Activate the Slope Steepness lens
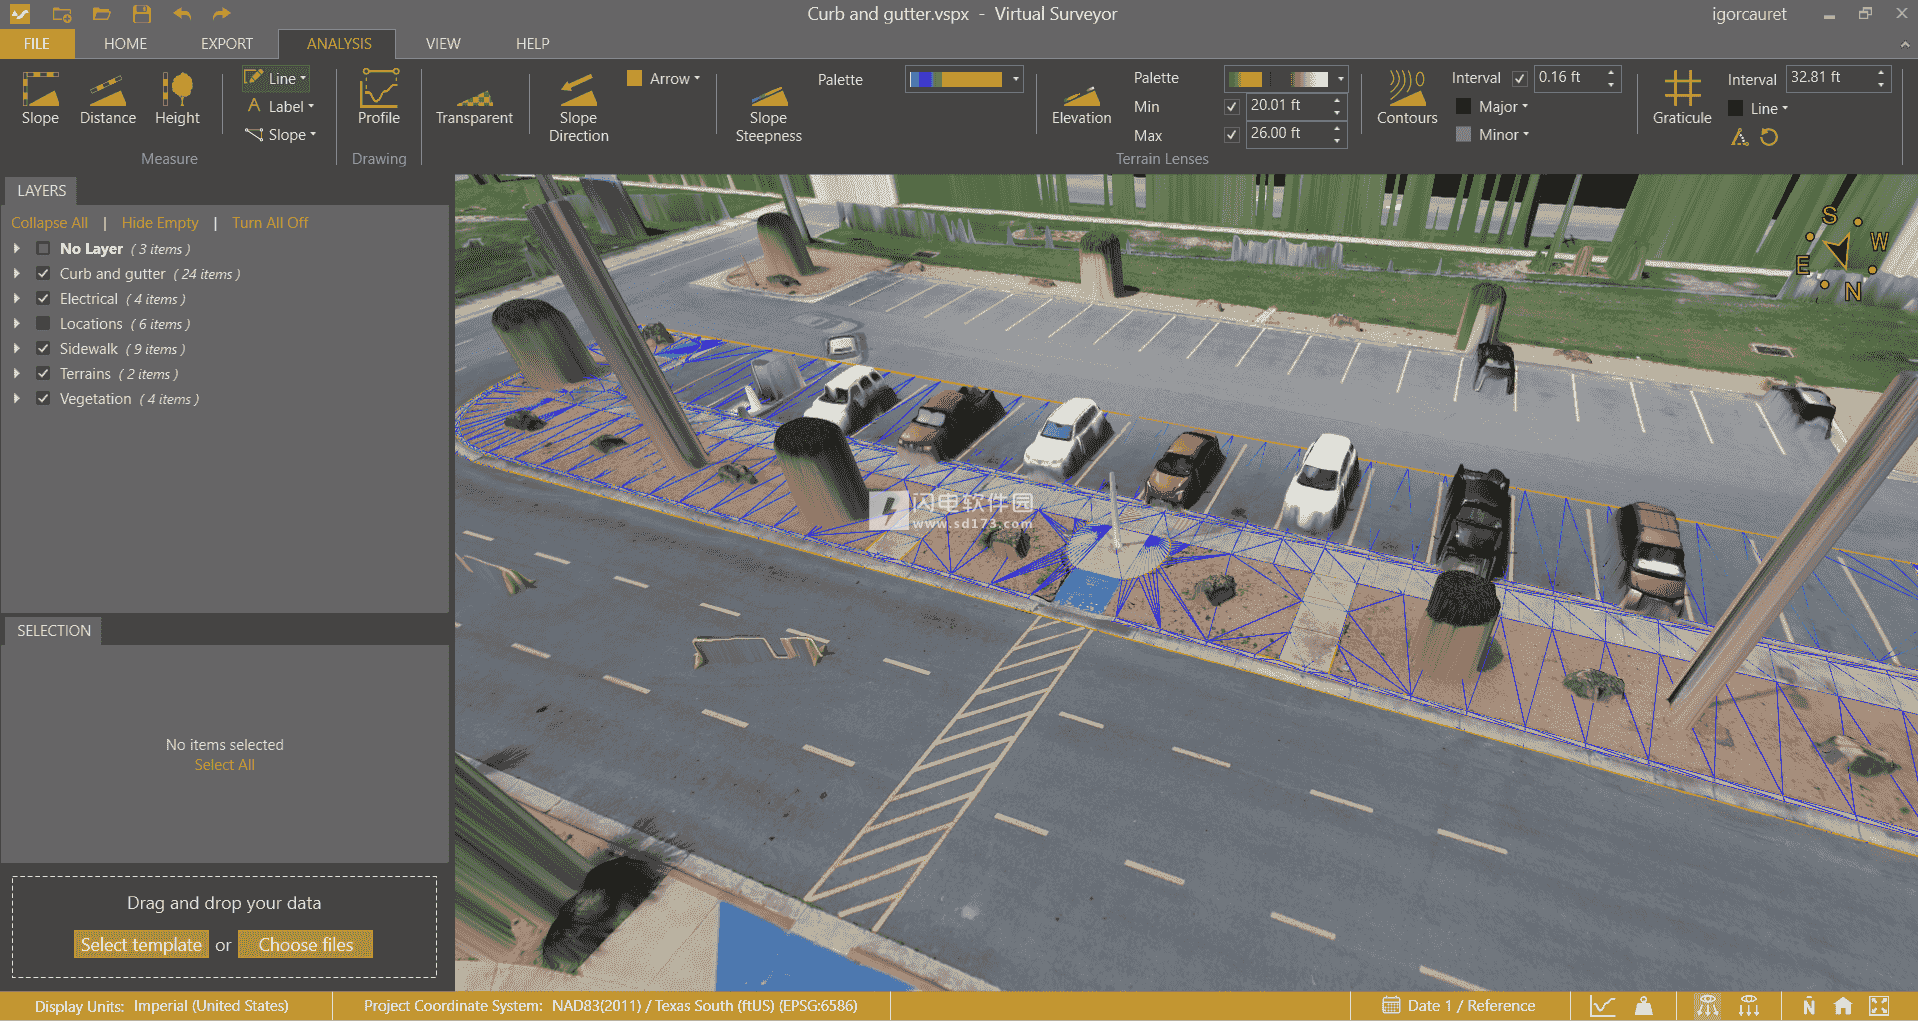This screenshot has width=1918, height=1021. (x=768, y=114)
